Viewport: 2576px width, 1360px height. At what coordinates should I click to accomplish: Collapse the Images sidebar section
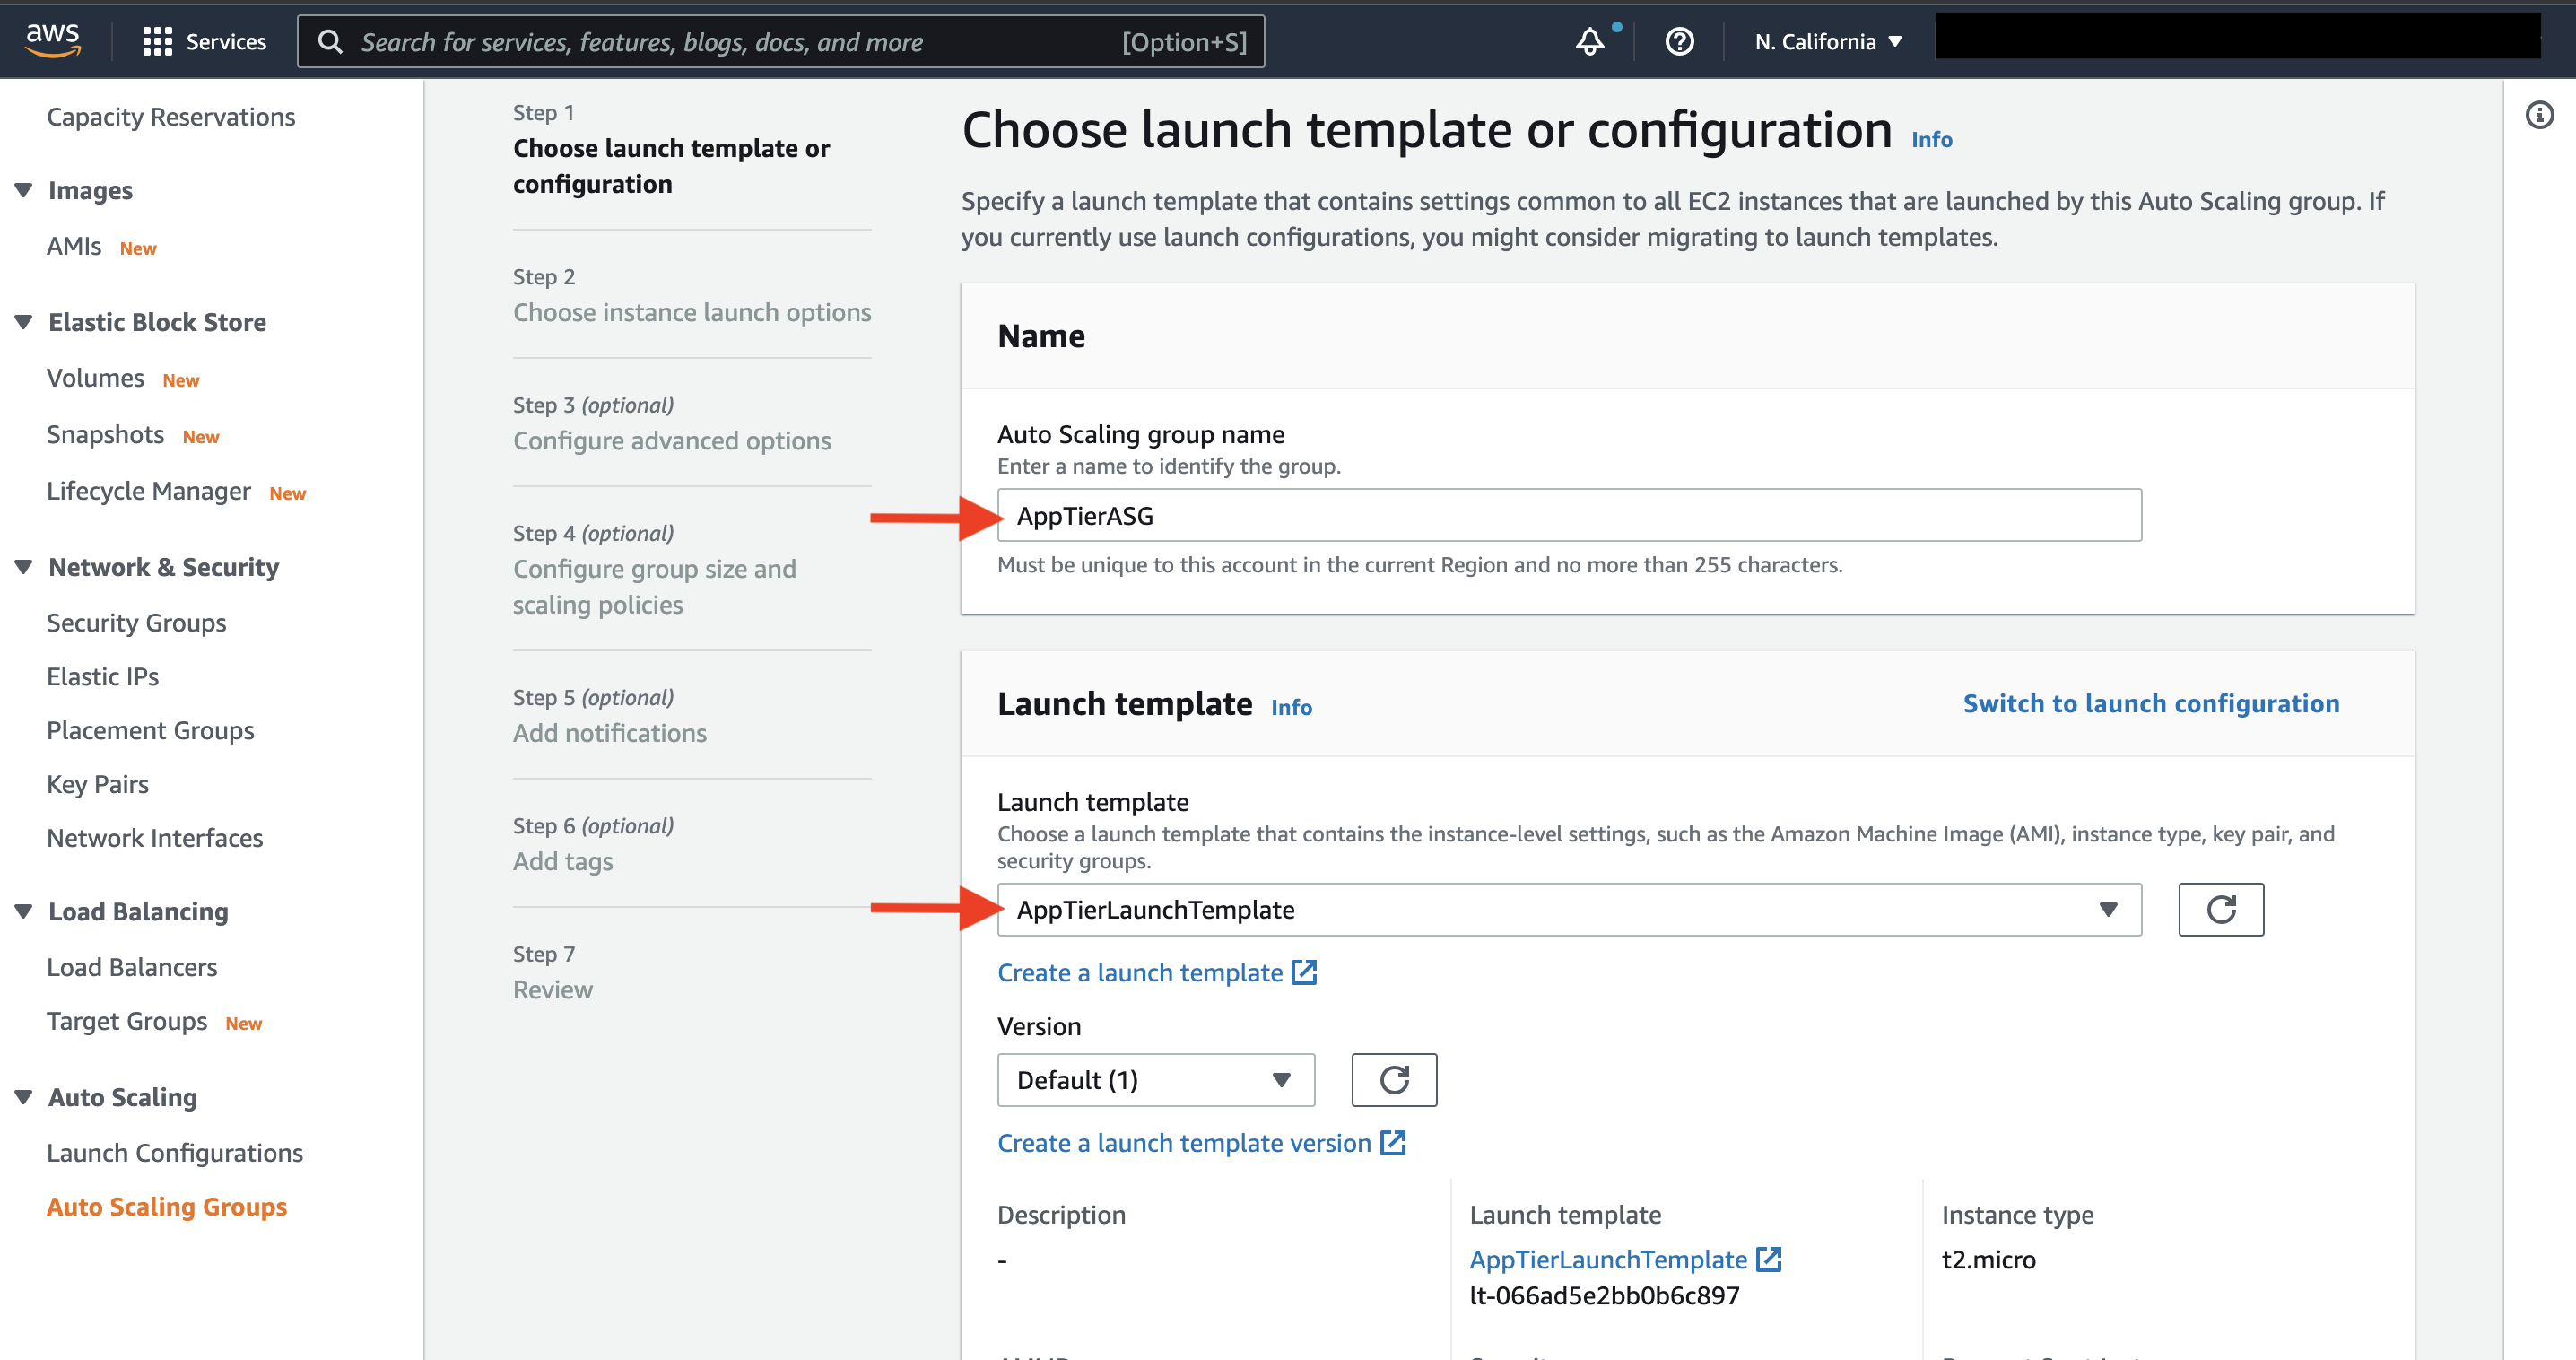pyautogui.click(x=24, y=190)
